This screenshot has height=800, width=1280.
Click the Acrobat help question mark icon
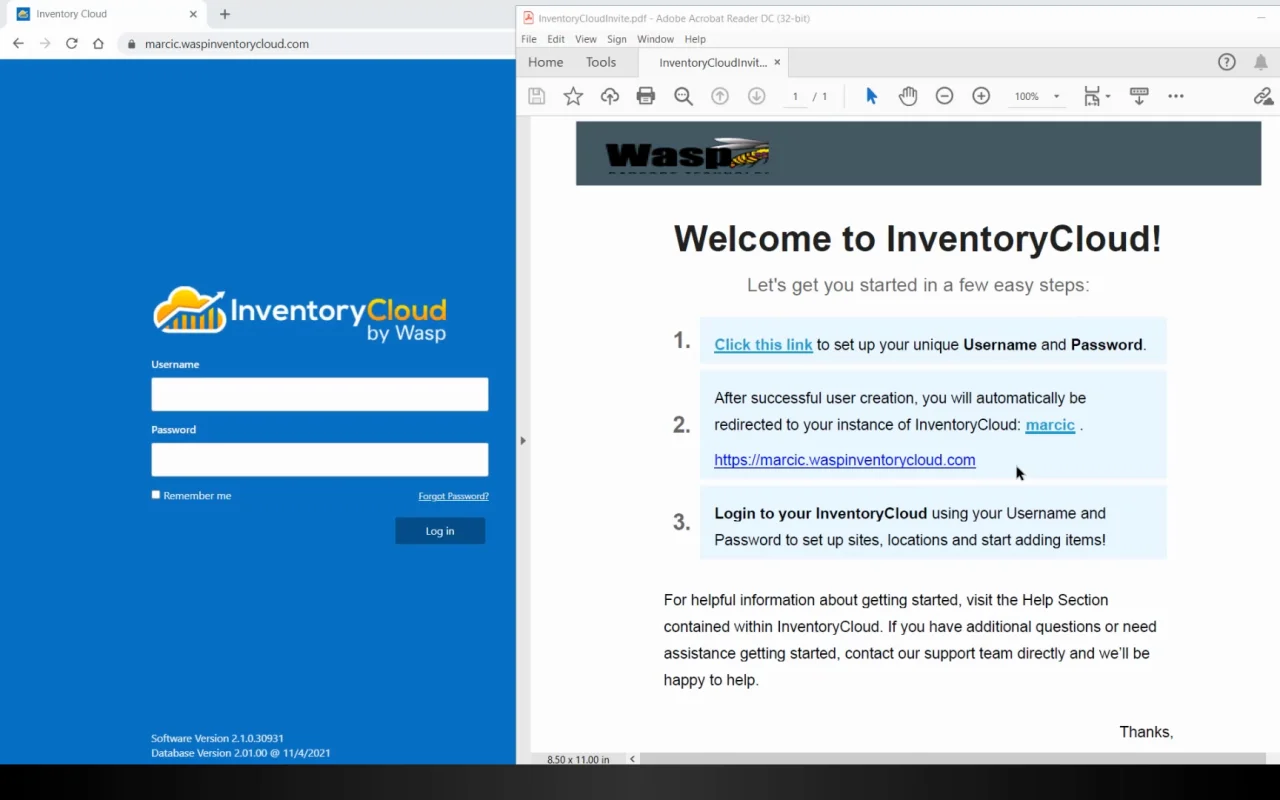(1227, 62)
